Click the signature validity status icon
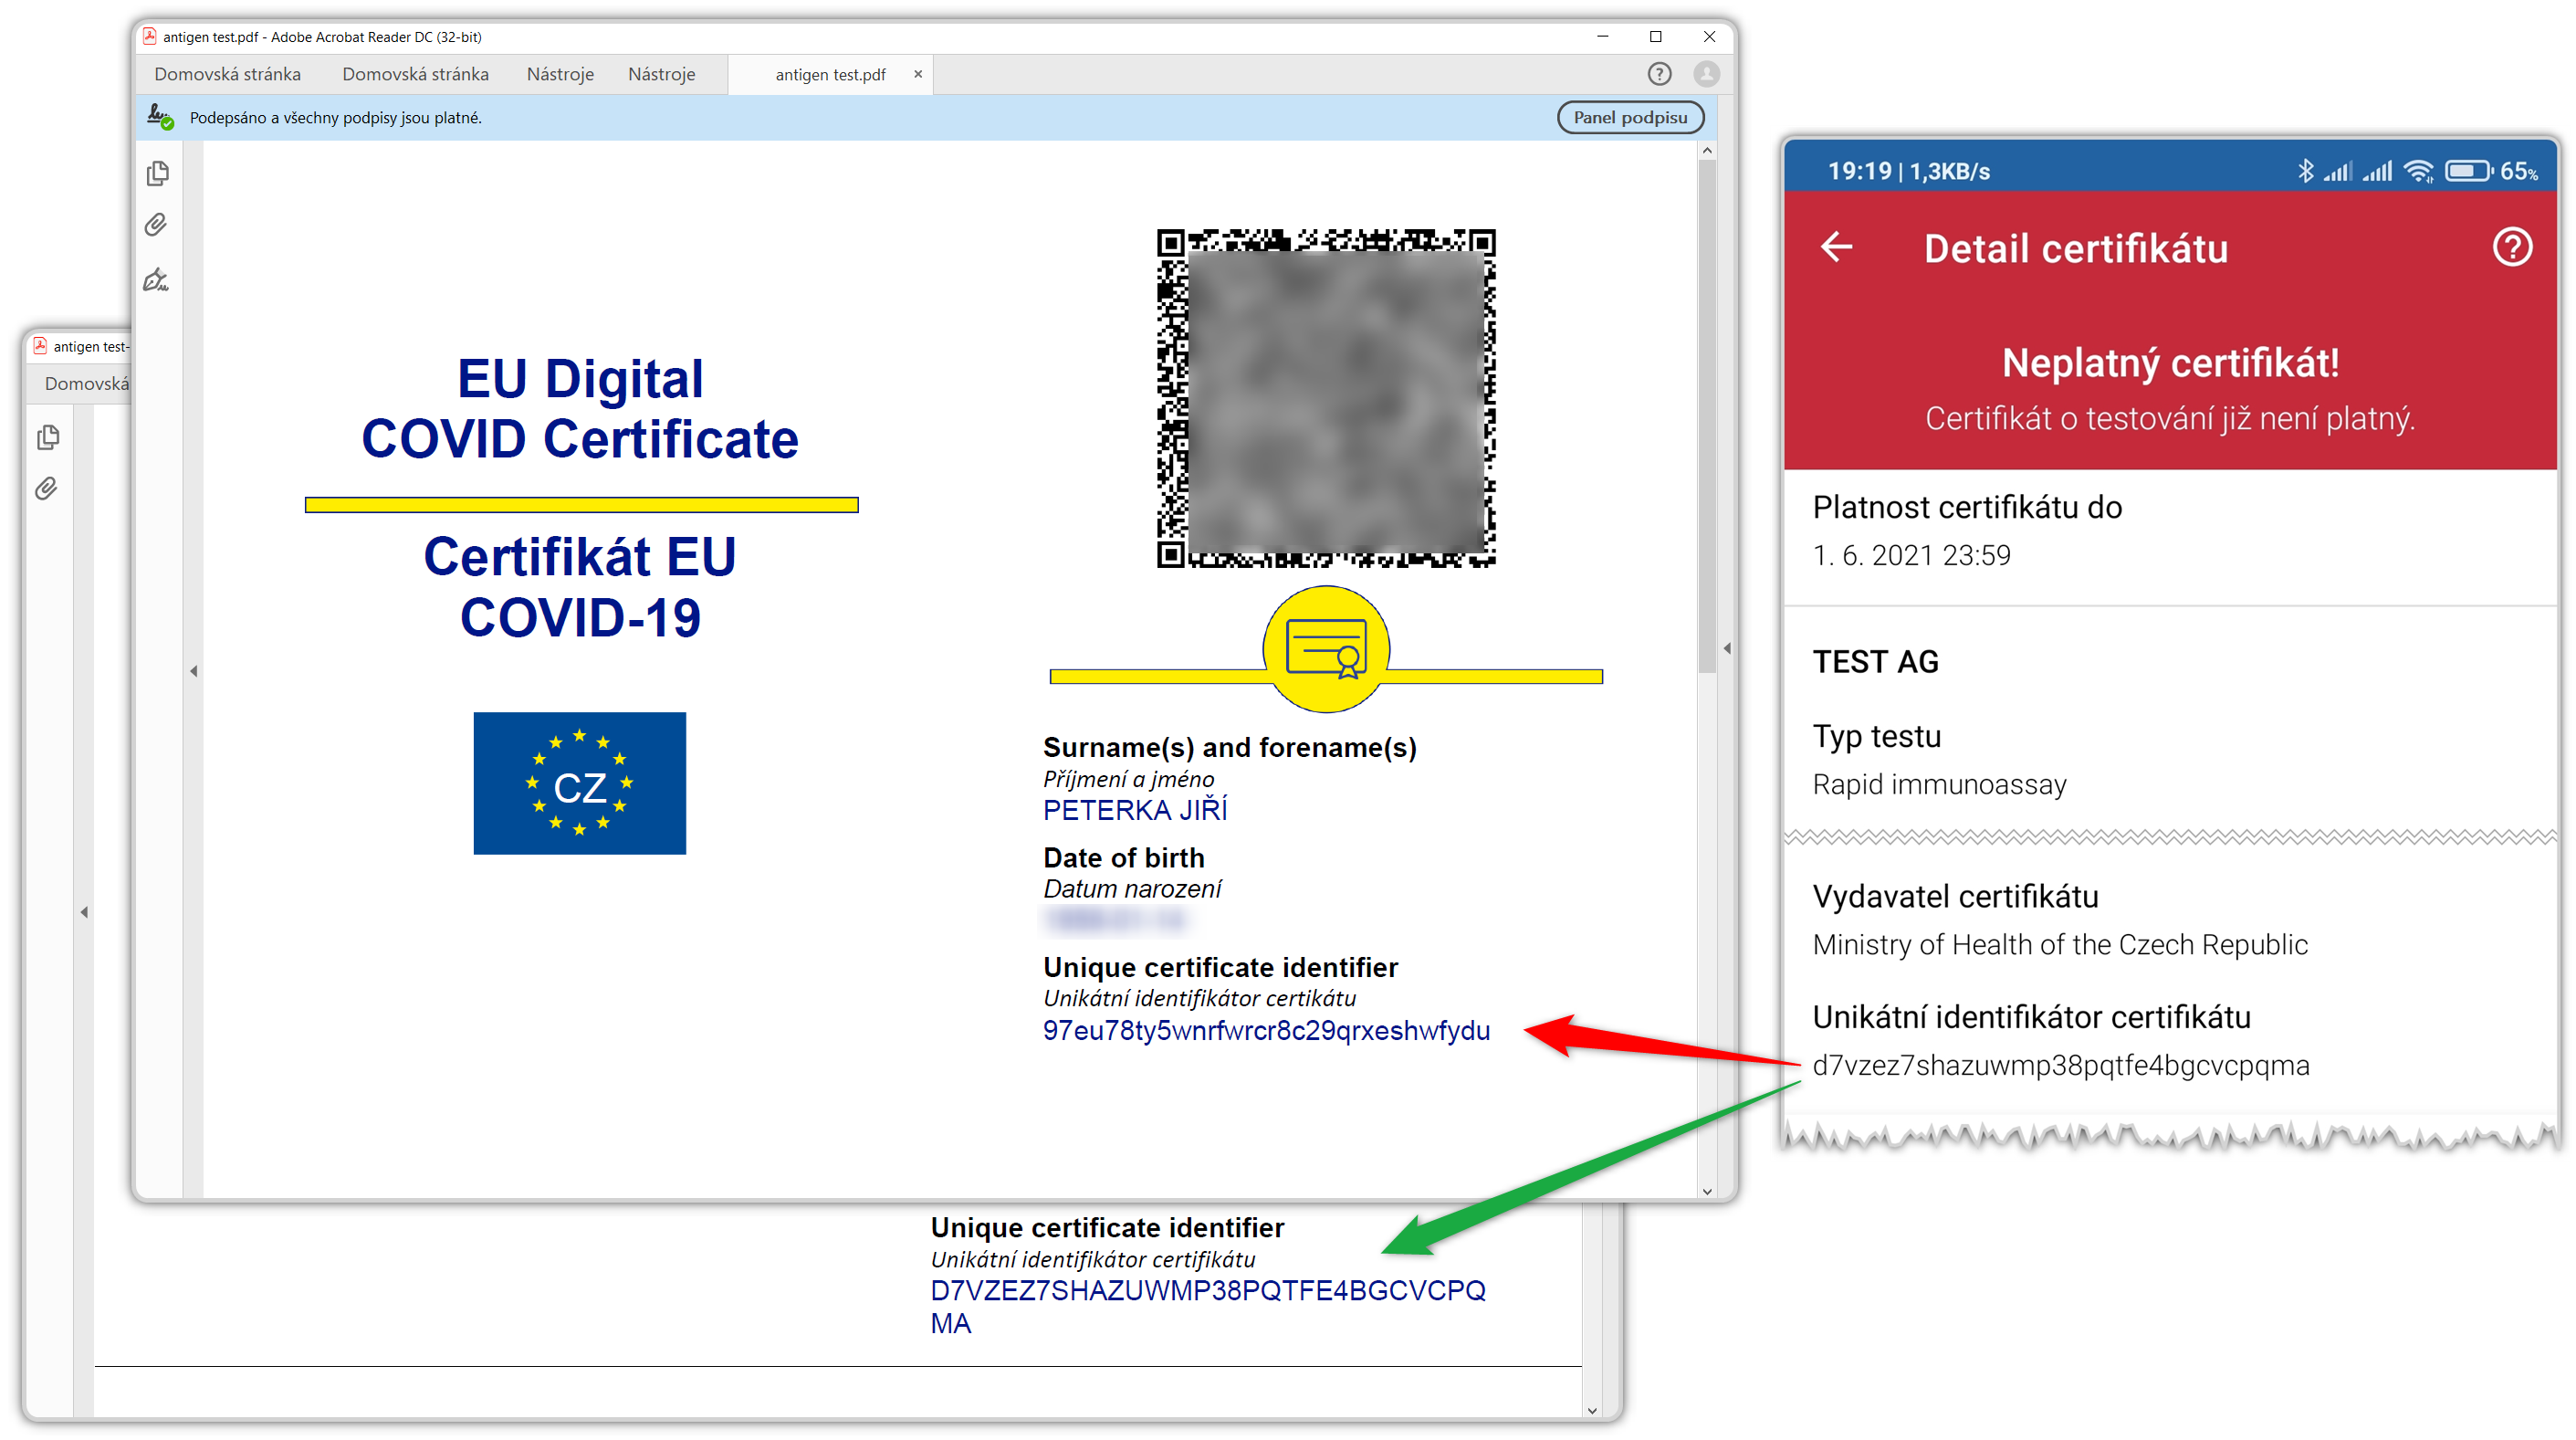 tap(160, 117)
